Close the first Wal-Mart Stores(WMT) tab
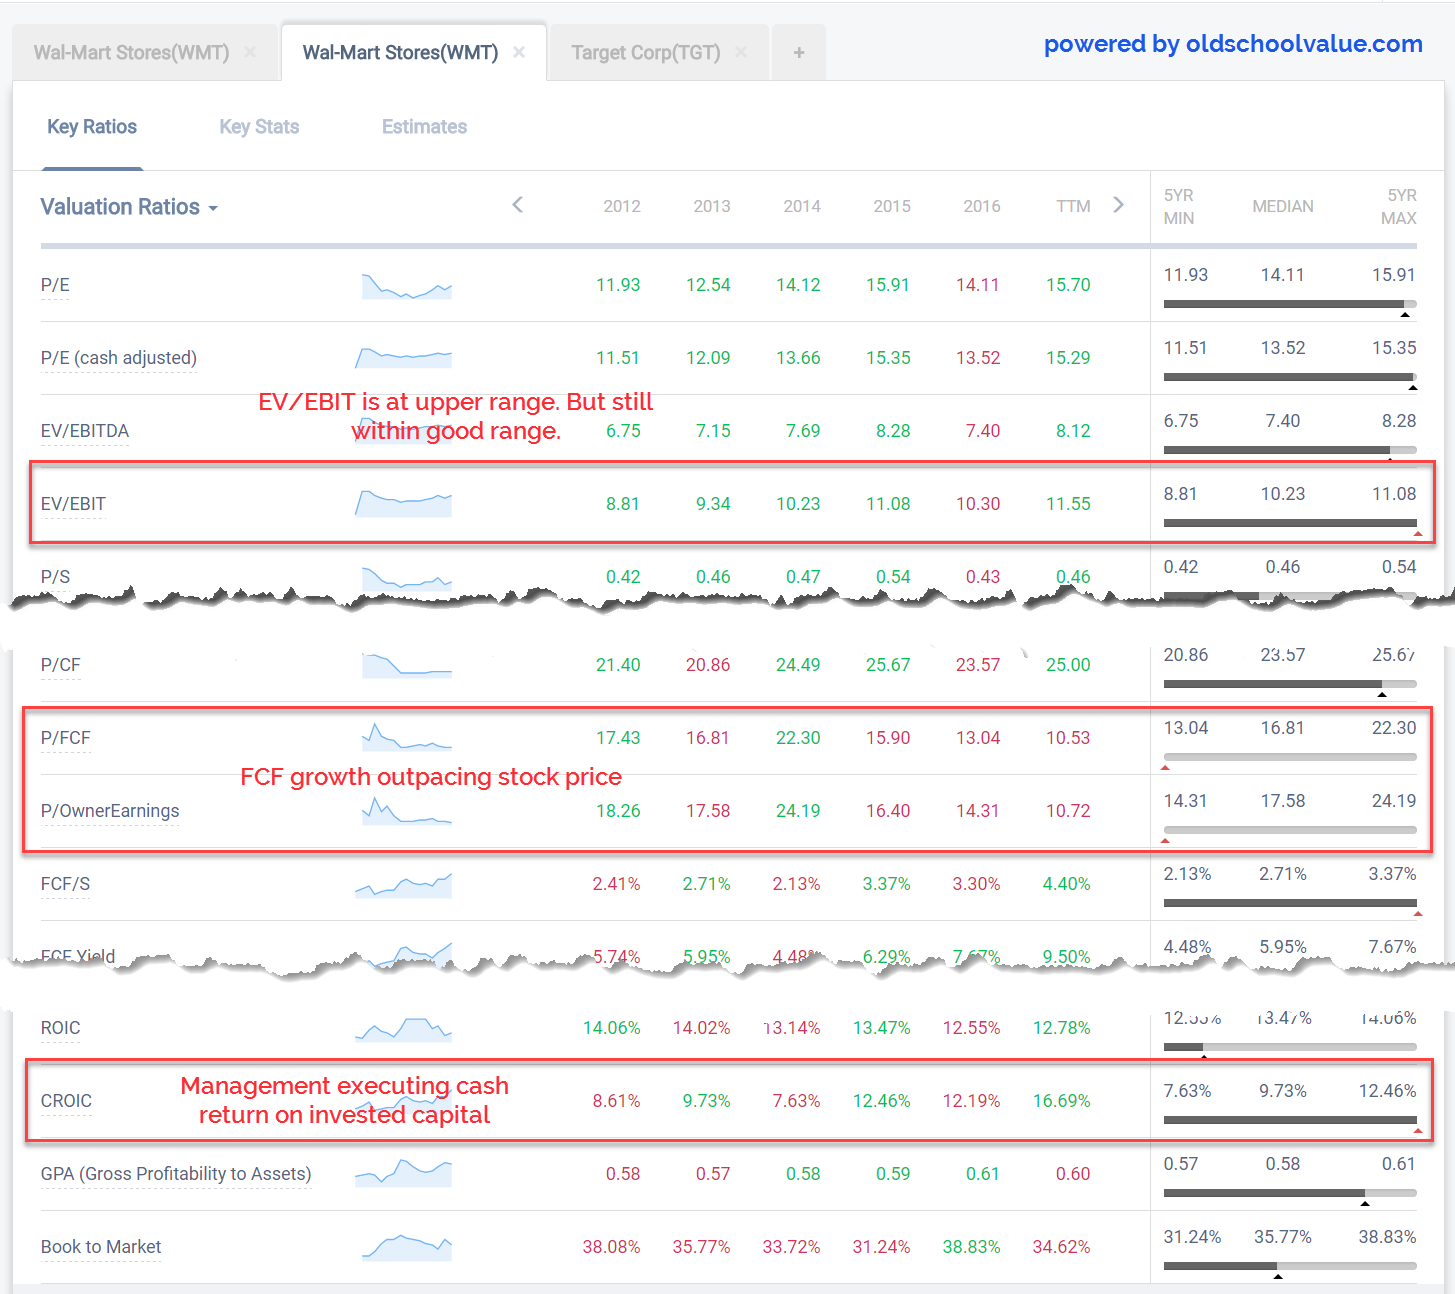 [x=250, y=52]
